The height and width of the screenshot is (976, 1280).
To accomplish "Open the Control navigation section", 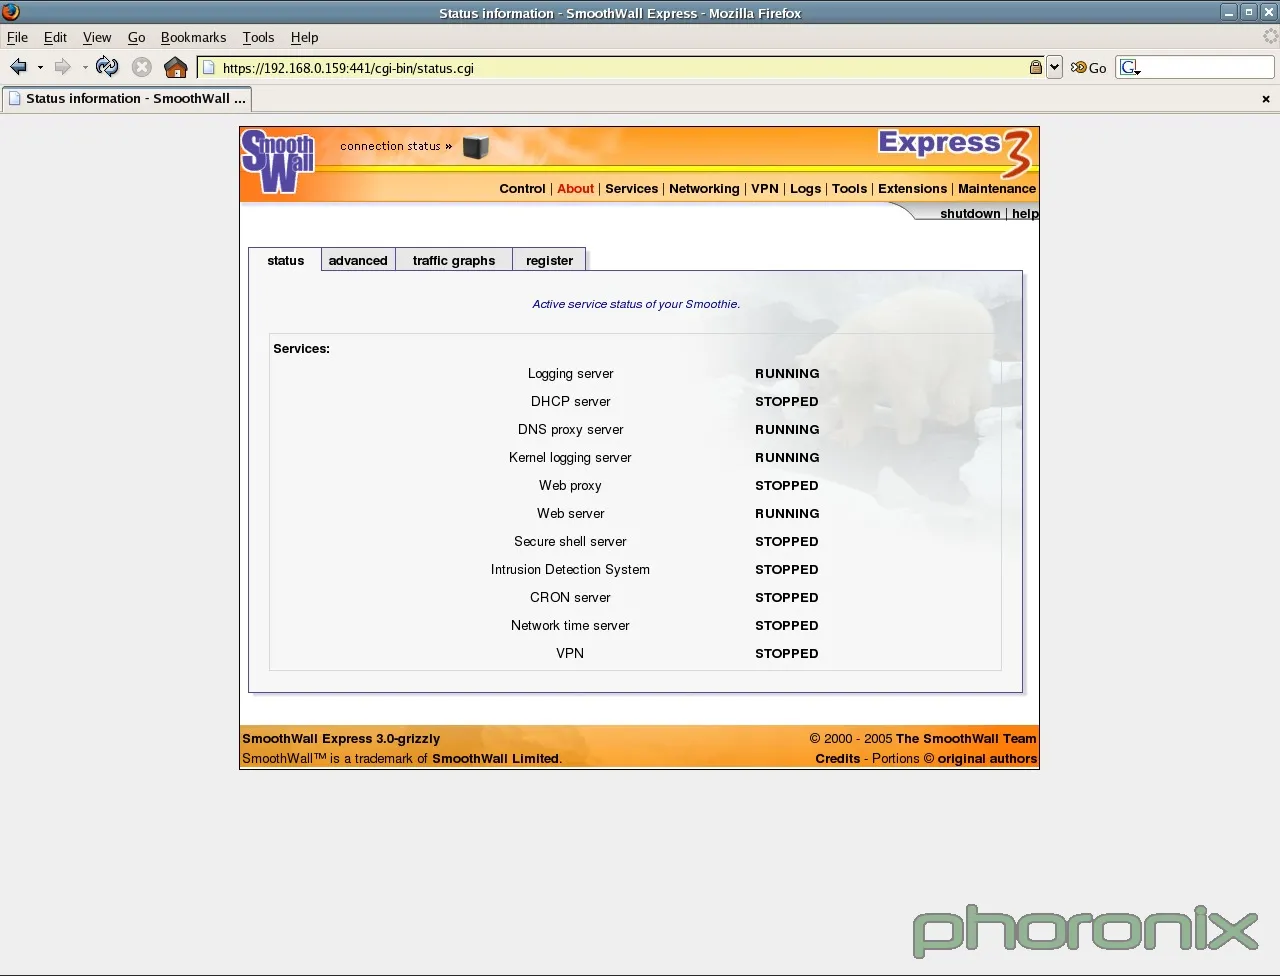I will [522, 188].
